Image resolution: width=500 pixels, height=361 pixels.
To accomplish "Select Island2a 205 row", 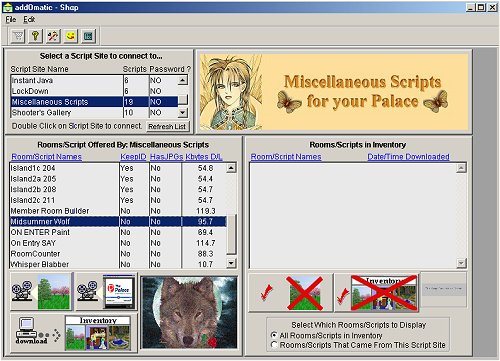I will 118,179.
